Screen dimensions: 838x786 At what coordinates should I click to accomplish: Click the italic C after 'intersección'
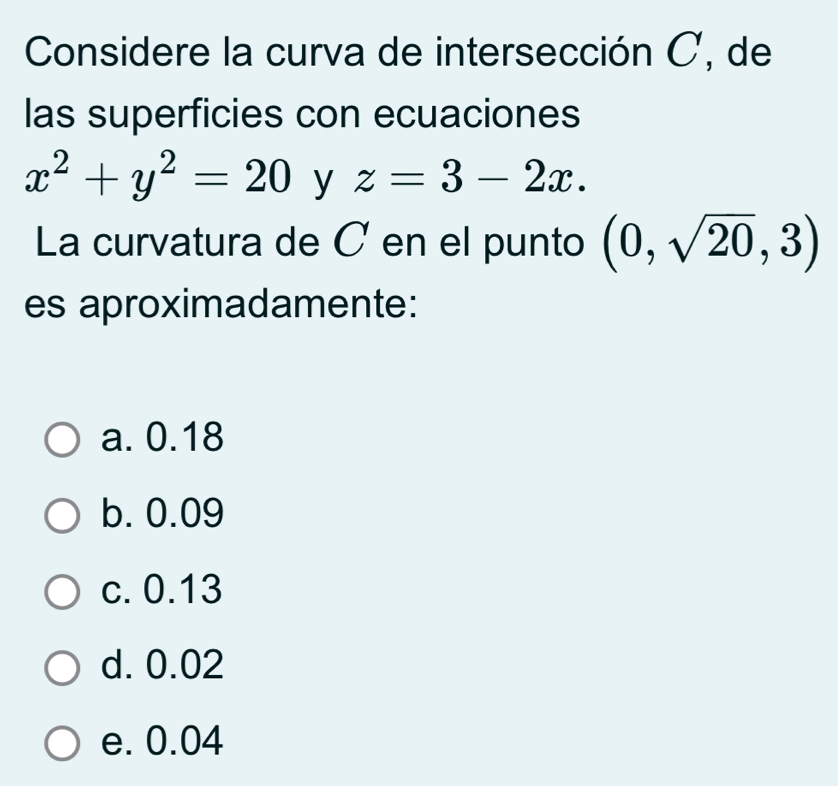pyautogui.click(x=681, y=52)
